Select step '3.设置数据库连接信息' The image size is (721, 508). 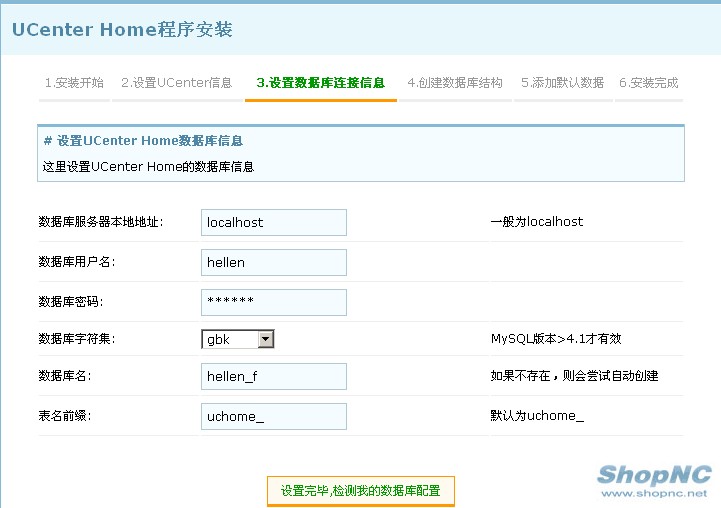(x=320, y=83)
